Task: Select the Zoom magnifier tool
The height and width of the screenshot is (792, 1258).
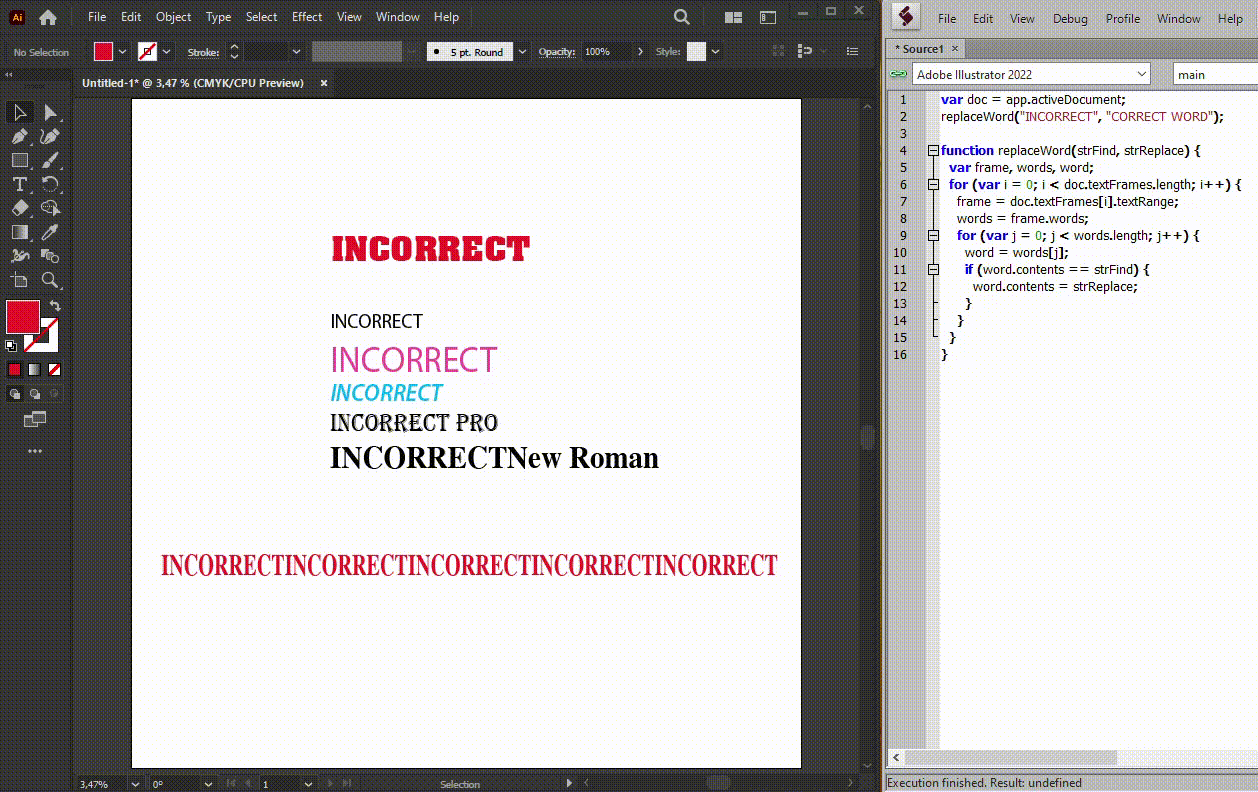Action: 50,280
